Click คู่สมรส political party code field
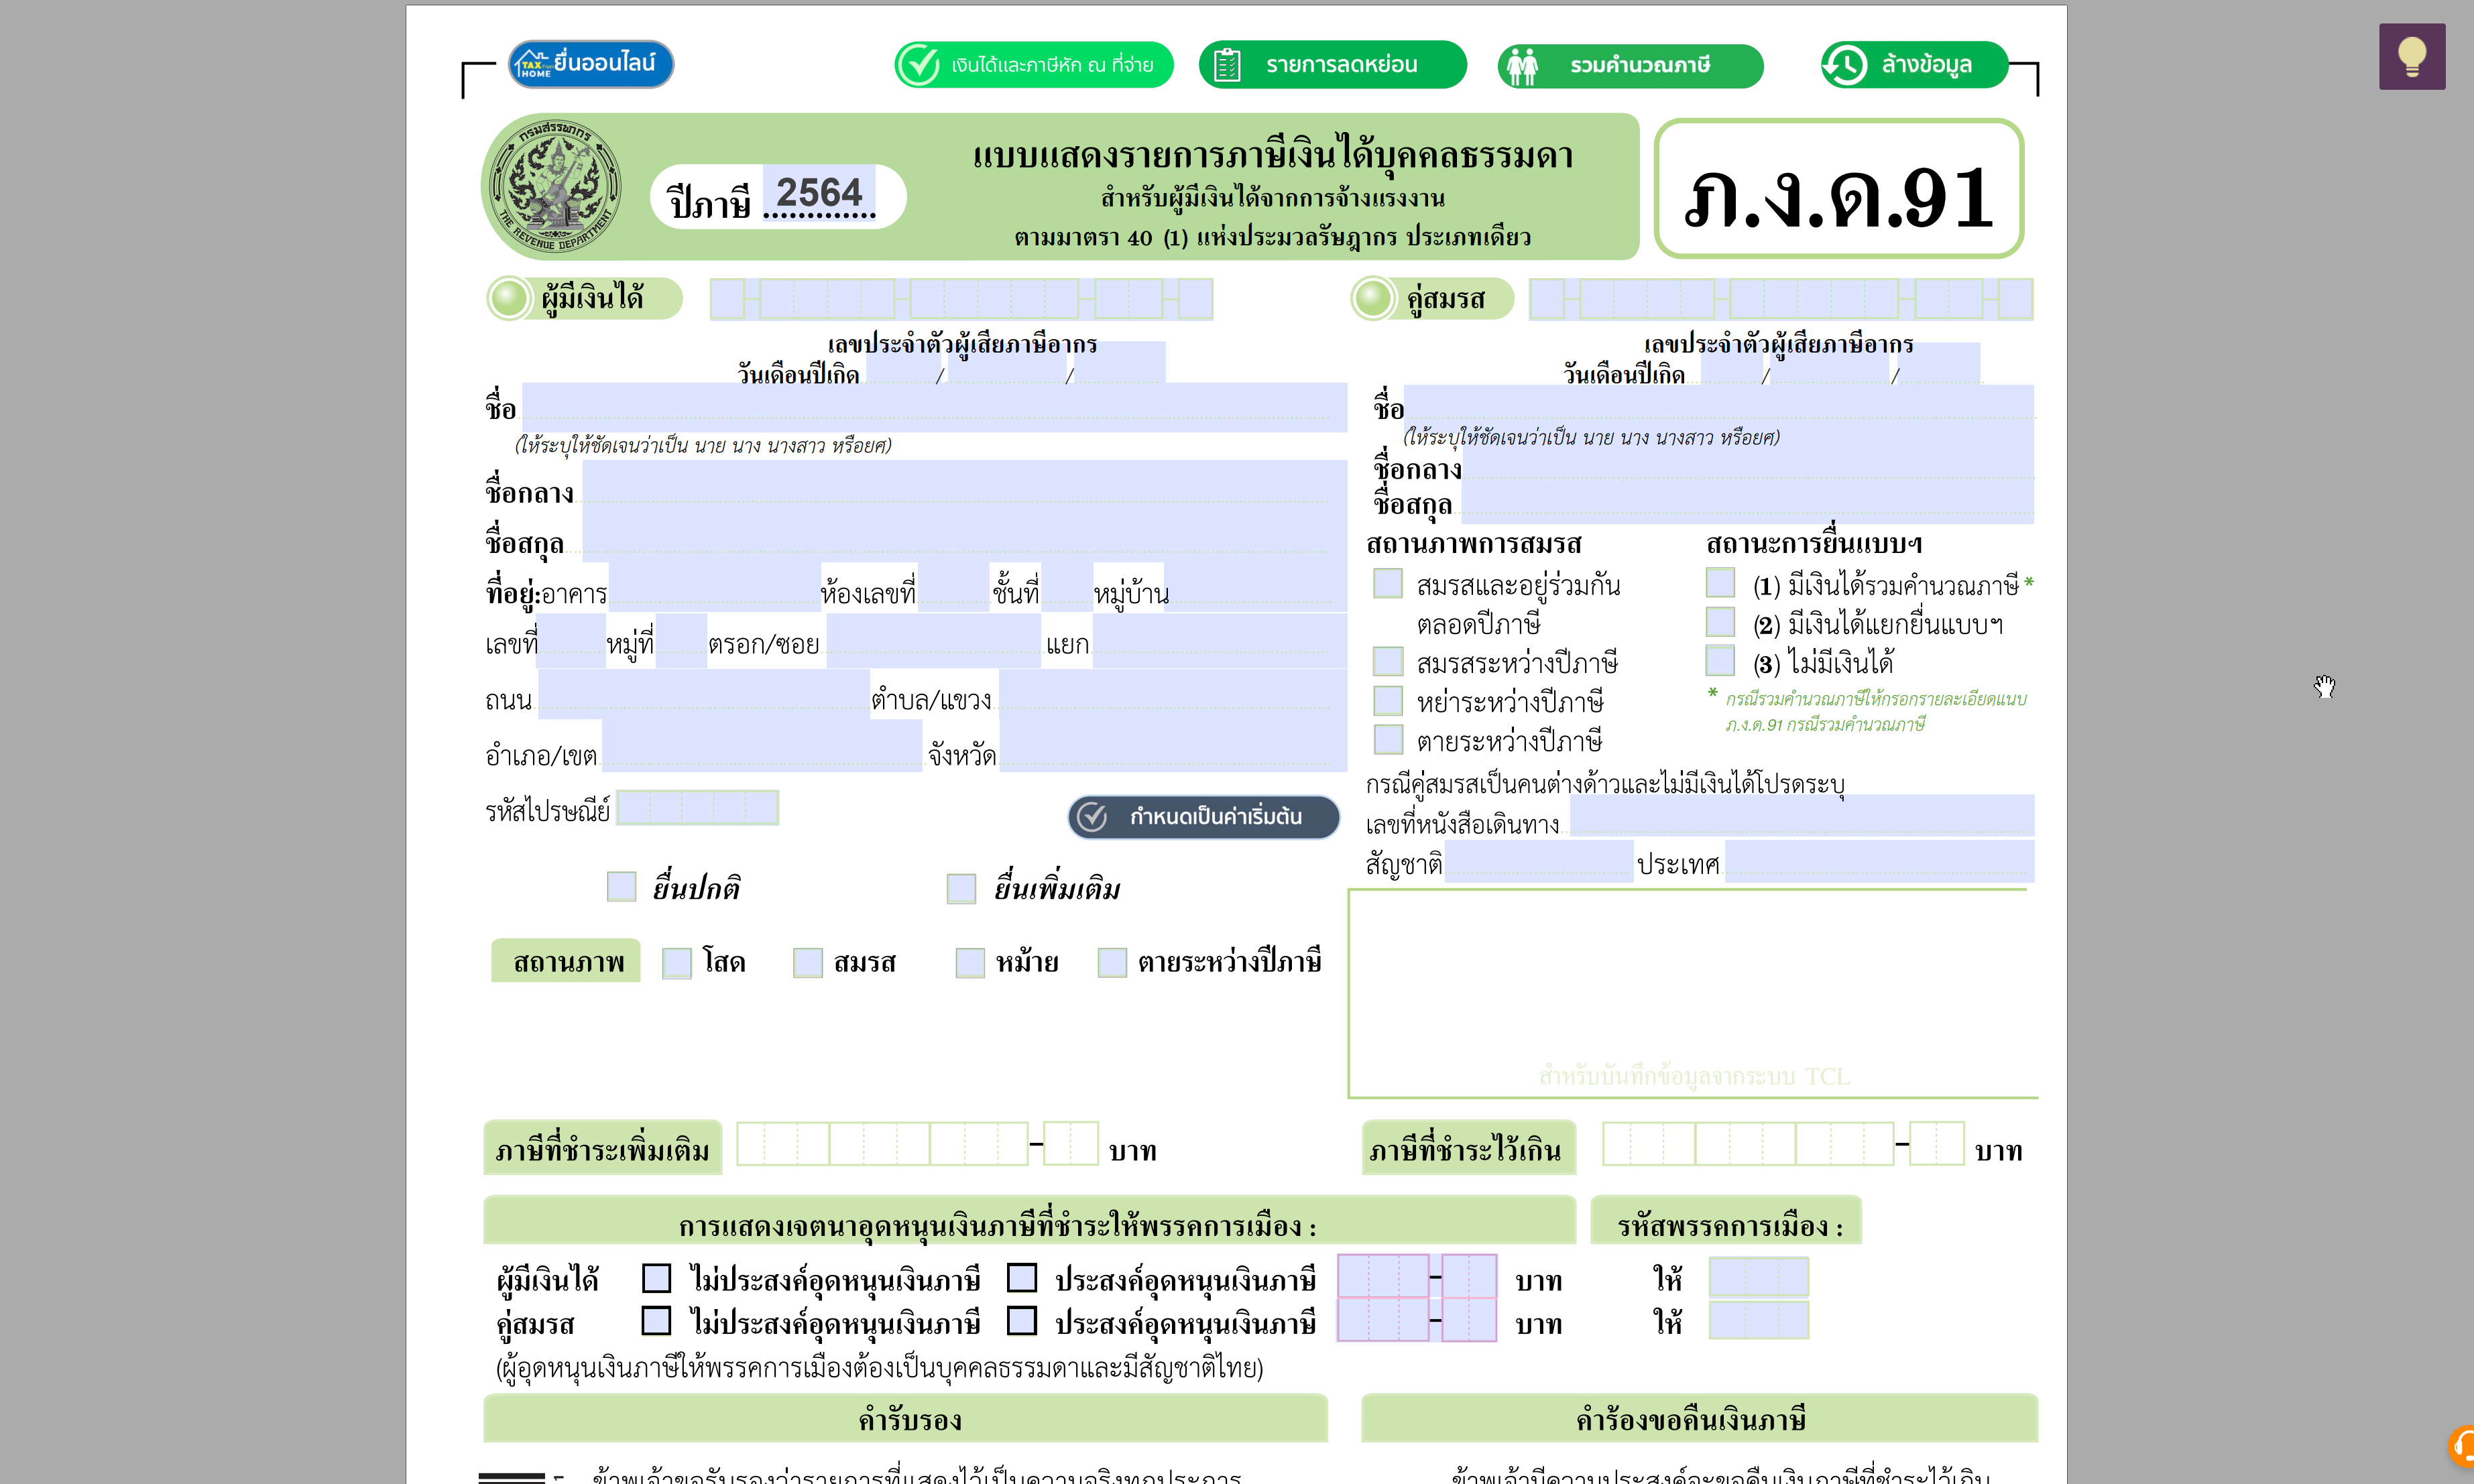Screen dimensions: 2474x1484 coord(1759,1320)
